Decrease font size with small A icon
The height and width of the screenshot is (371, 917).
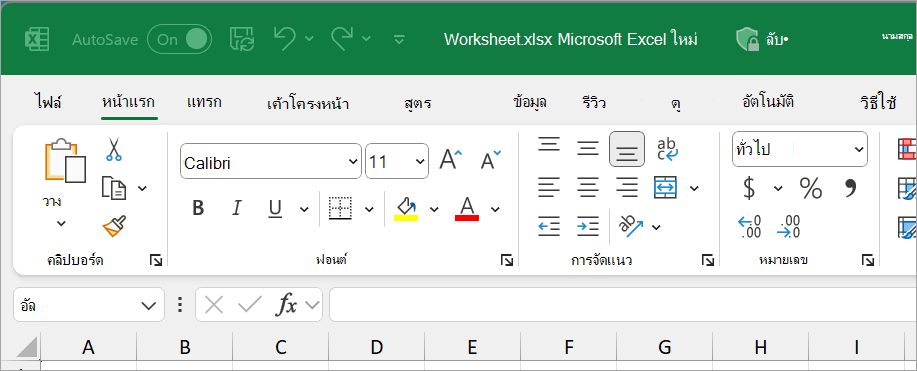[x=490, y=159]
